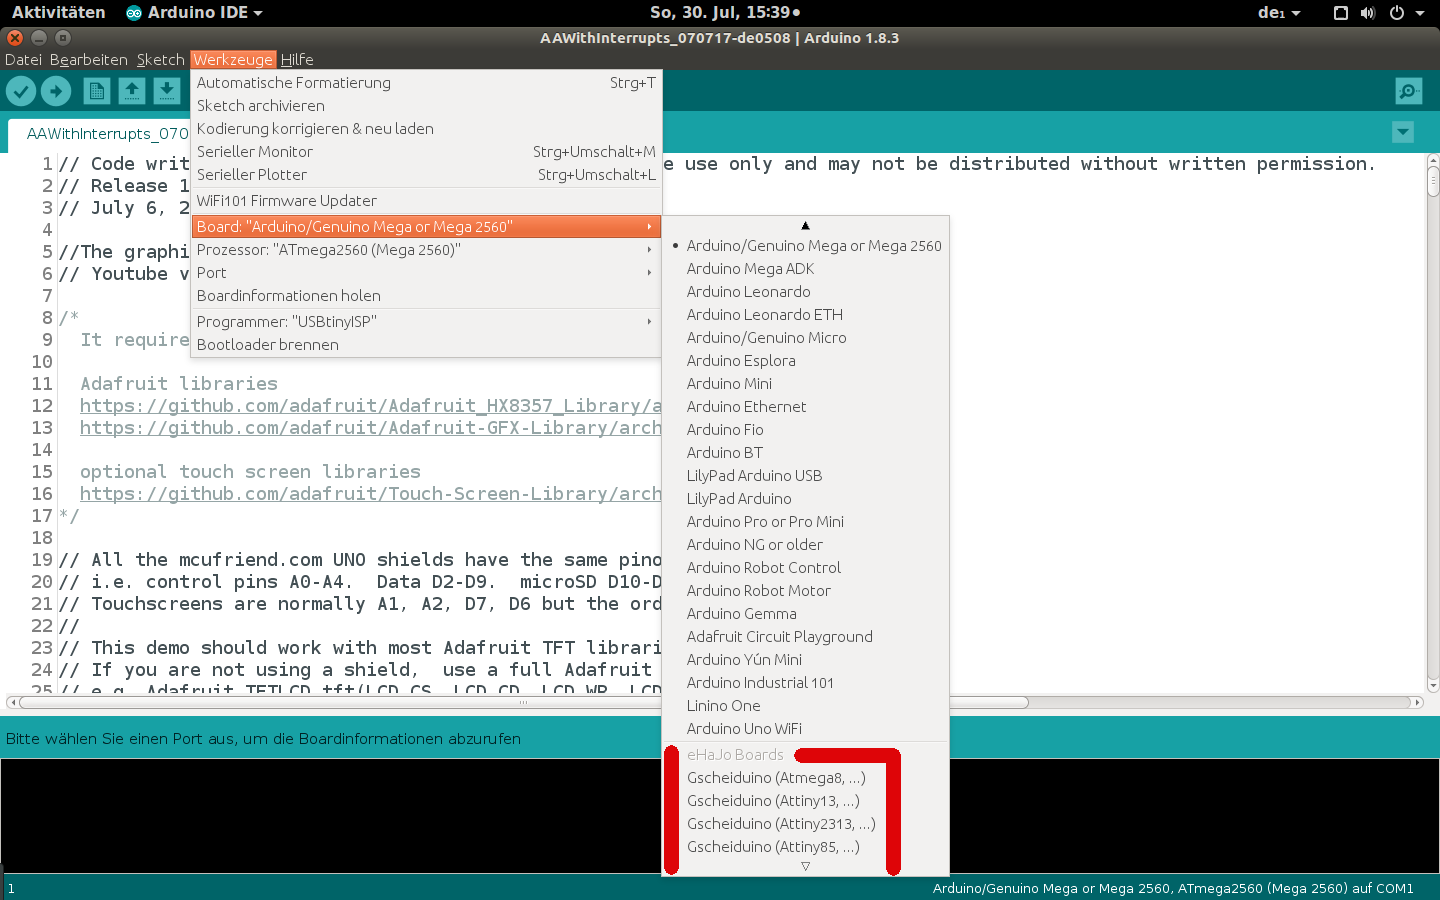Choose Arduino Robot Control board
The height and width of the screenshot is (900, 1440).
coord(806,568)
